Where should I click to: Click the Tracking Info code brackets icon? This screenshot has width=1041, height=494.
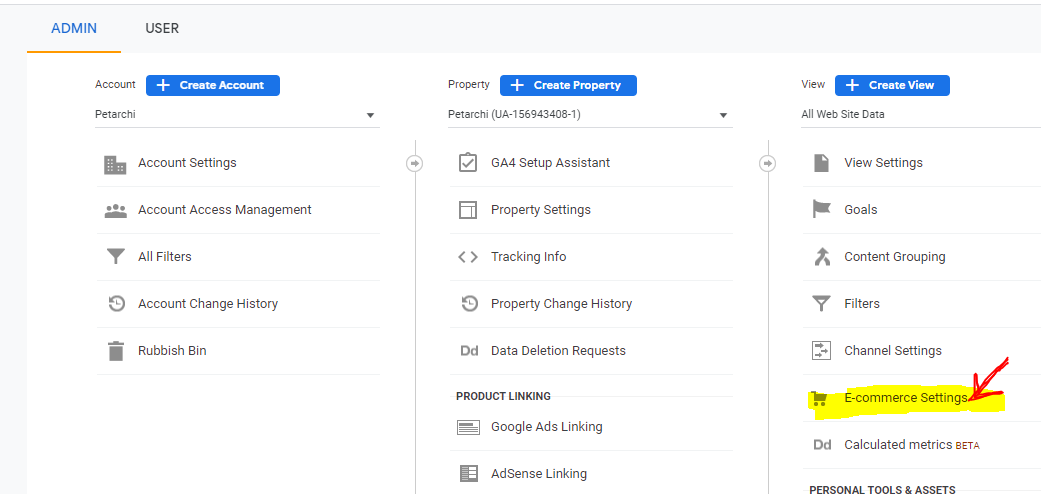click(468, 257)
